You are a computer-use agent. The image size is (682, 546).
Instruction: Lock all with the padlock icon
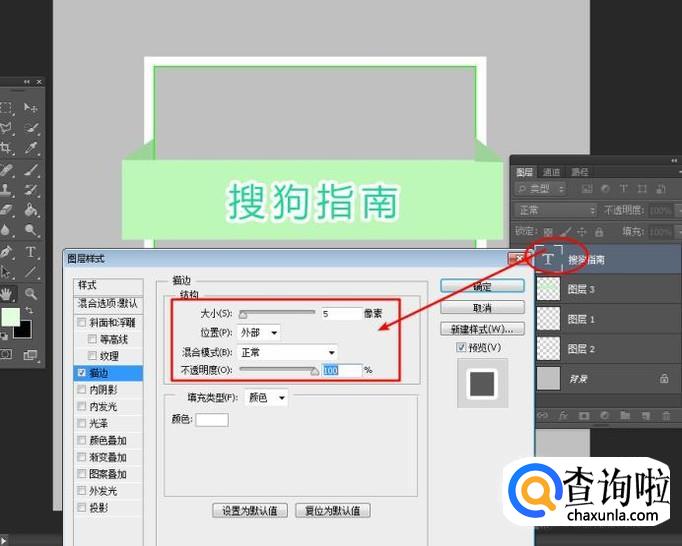(599, 232)
